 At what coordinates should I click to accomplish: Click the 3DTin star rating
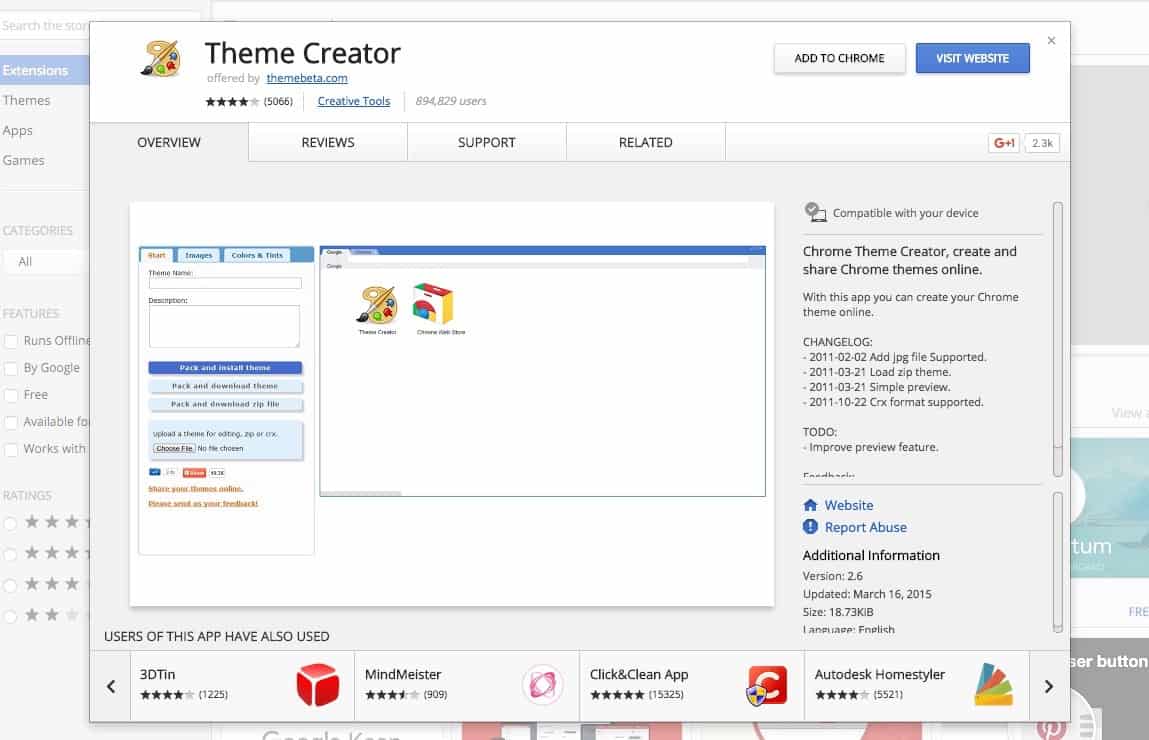[x=167, y=695]
